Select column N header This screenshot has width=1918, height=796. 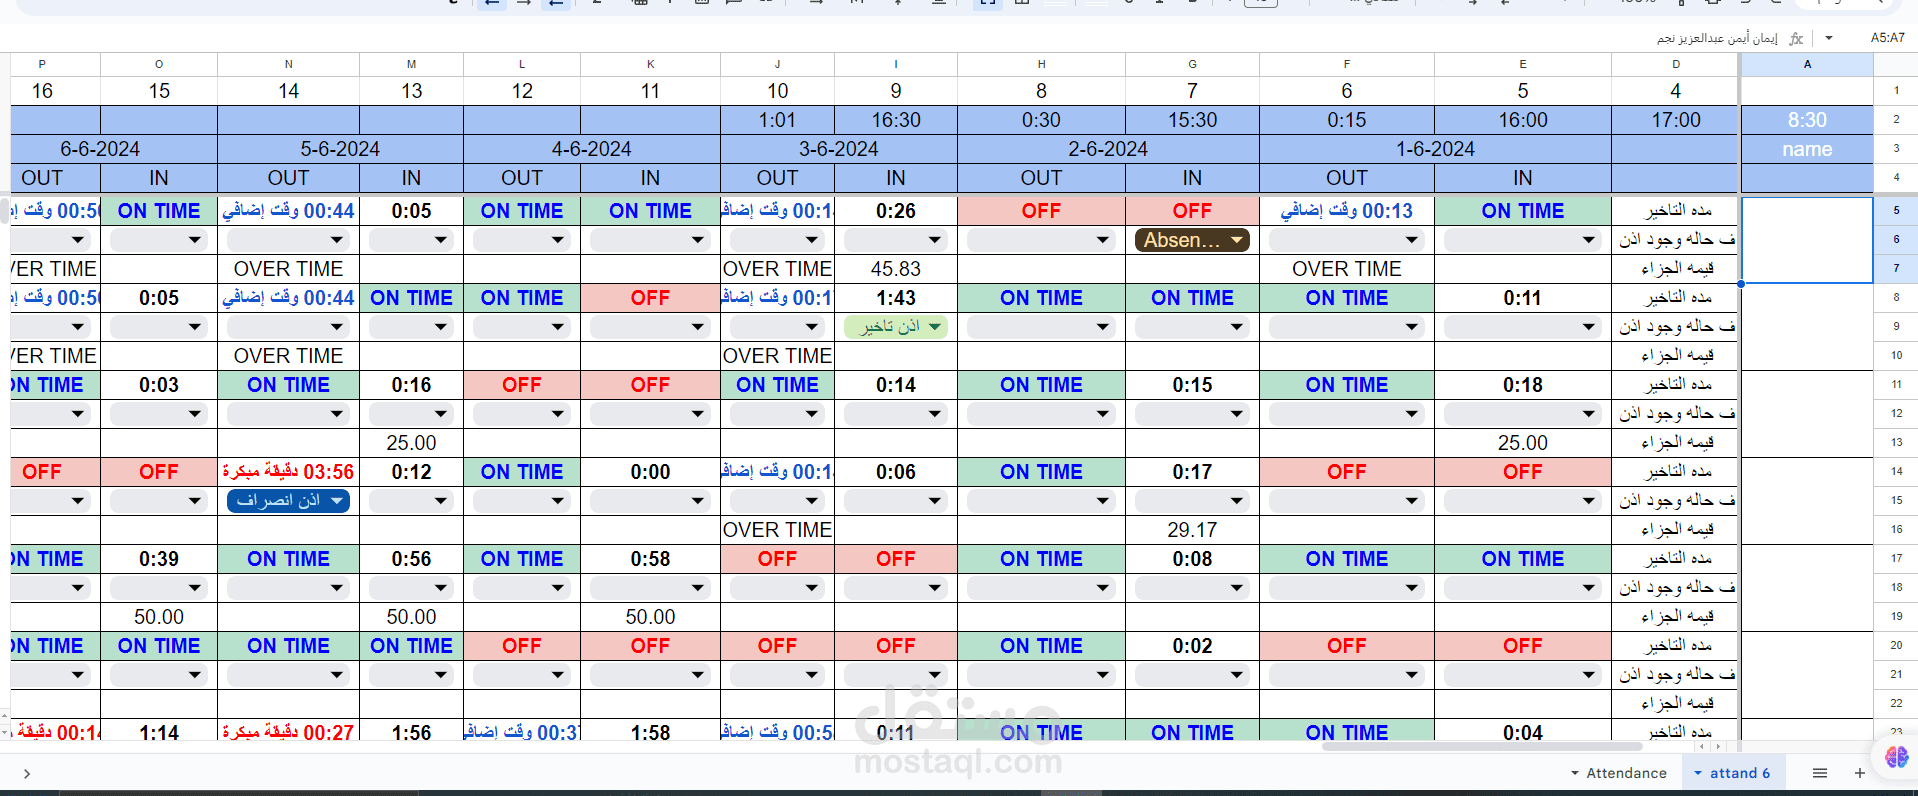(288, 64)
